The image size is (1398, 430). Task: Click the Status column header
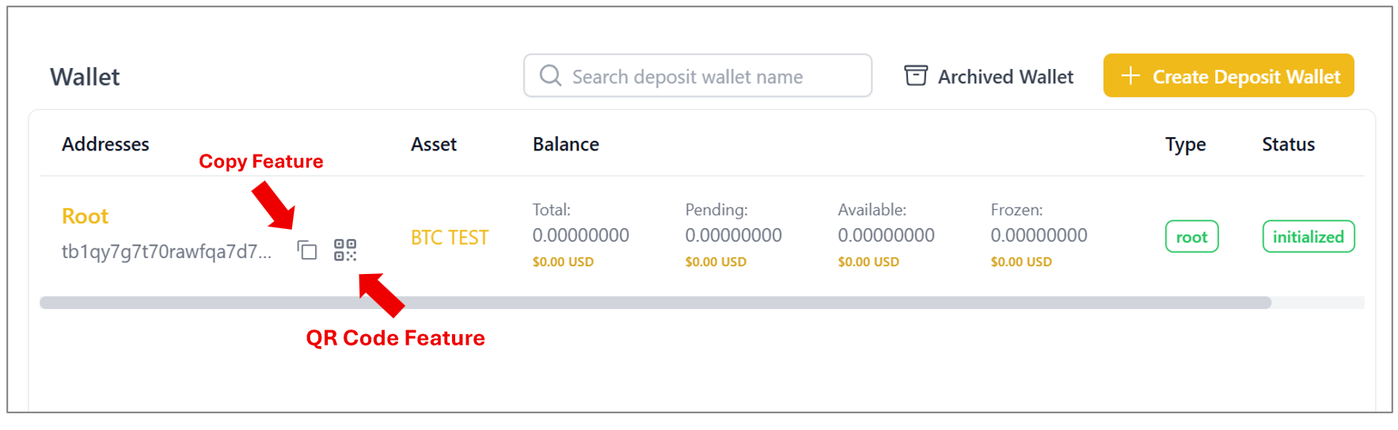click(x=1289, y=144)
